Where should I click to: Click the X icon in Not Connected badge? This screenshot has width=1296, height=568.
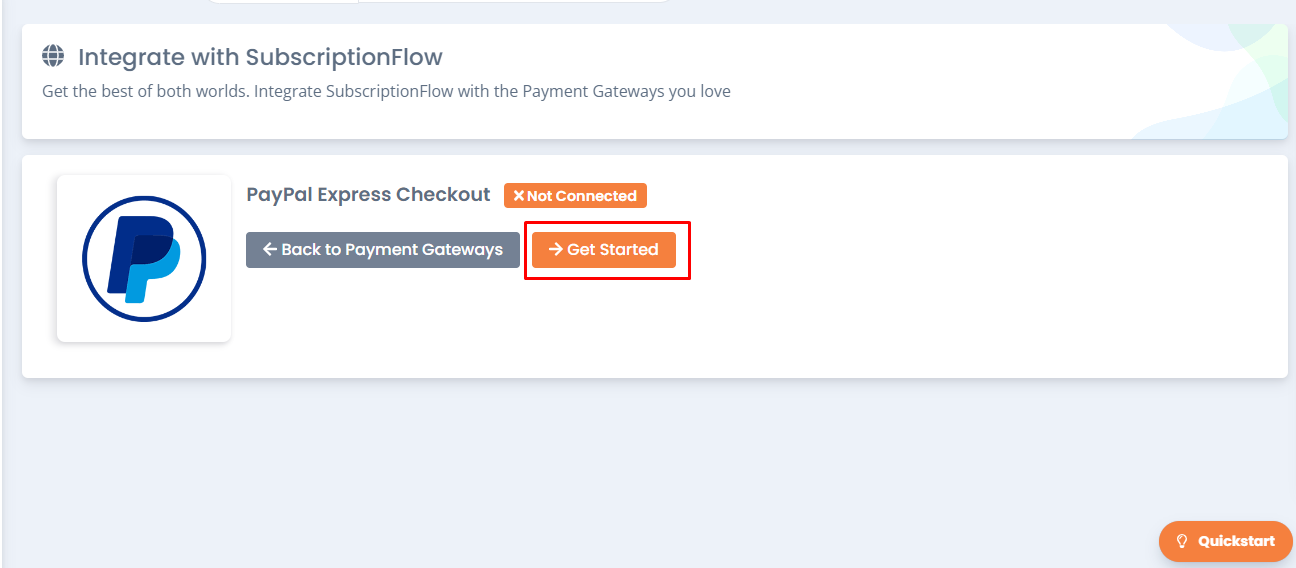coord(518,196)
